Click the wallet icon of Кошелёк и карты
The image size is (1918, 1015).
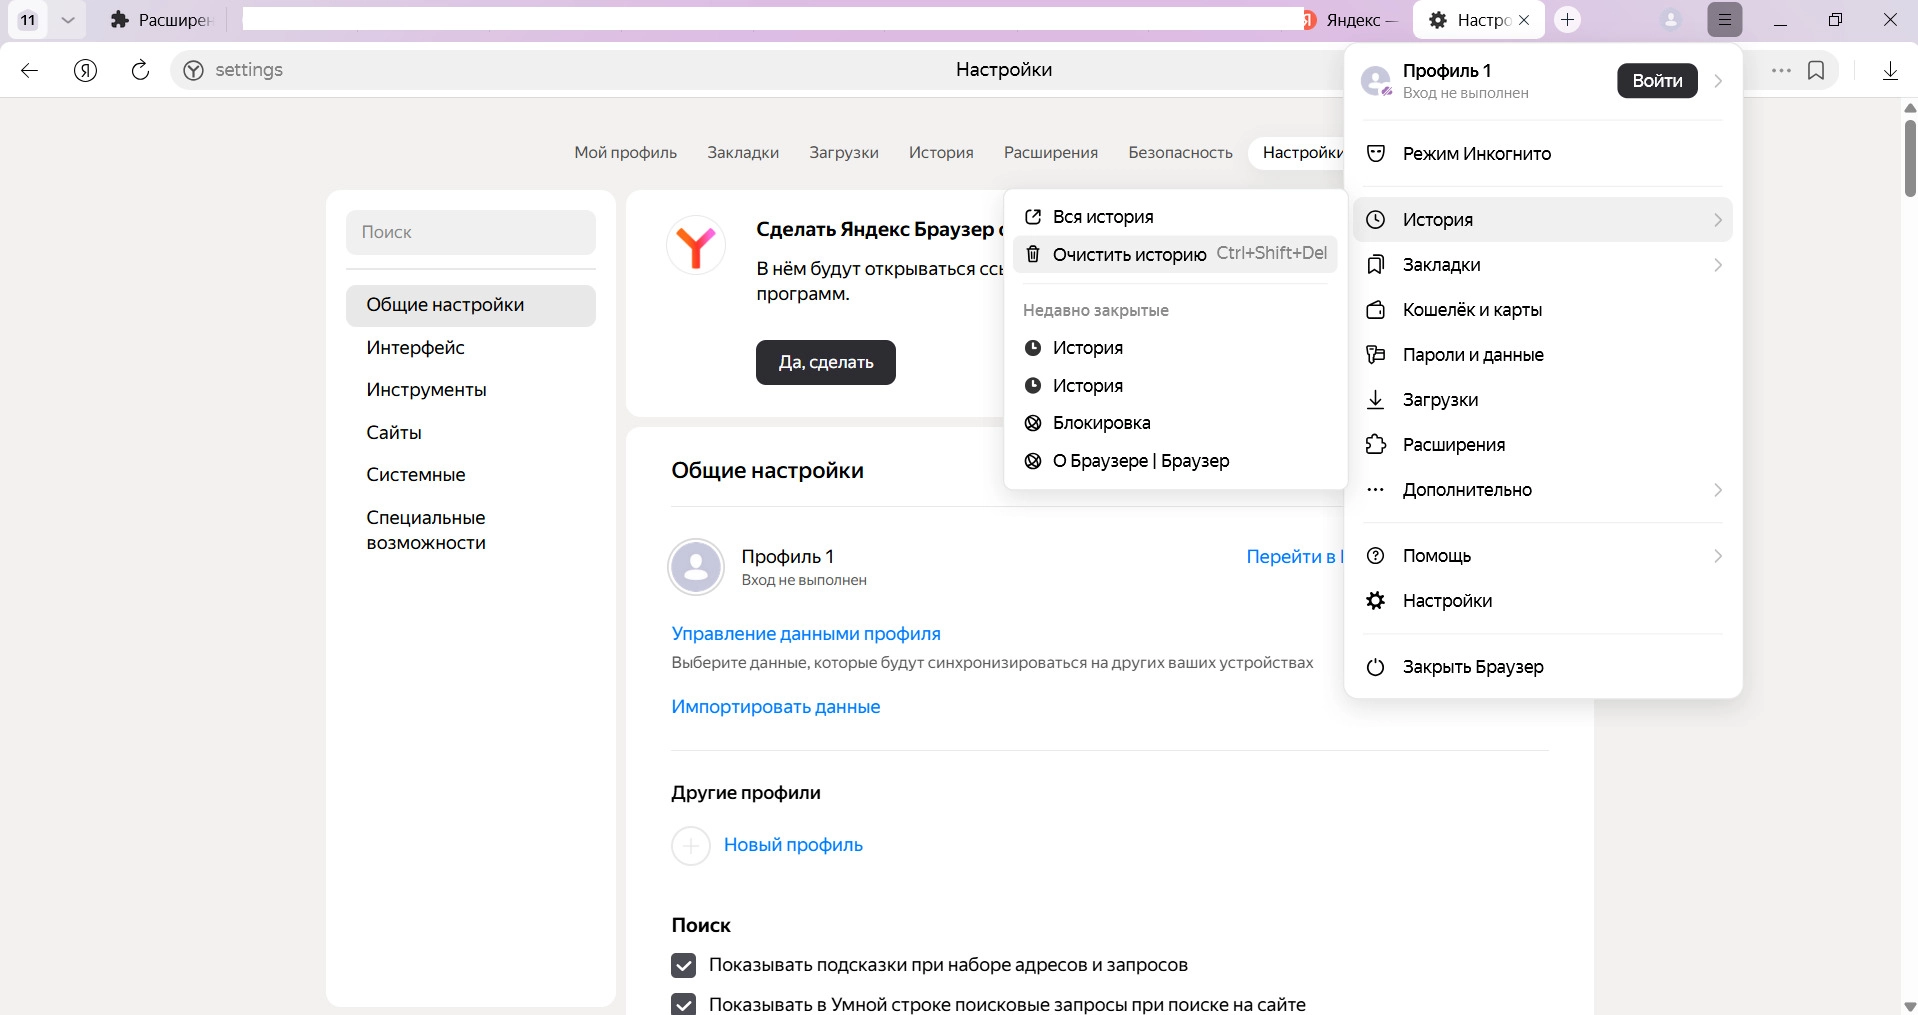point(1376,310)
